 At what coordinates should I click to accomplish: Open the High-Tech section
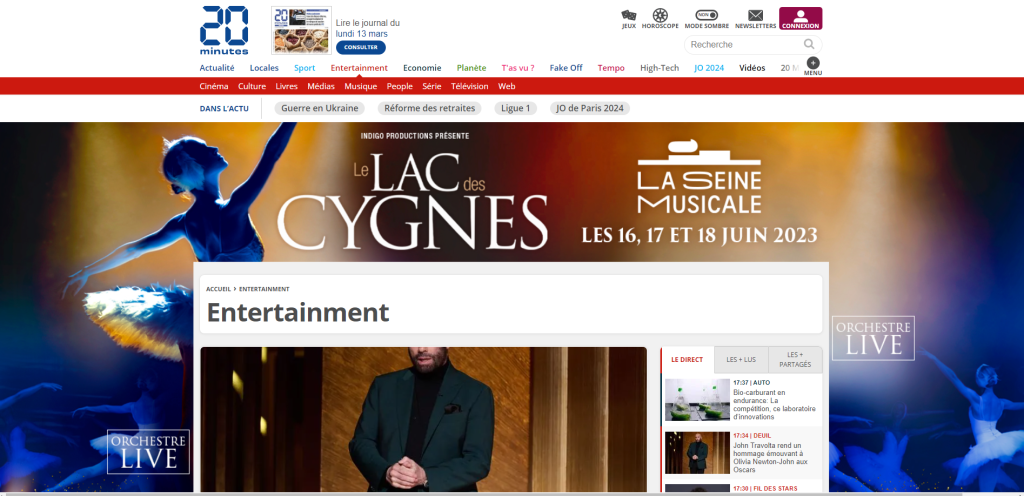660,68
